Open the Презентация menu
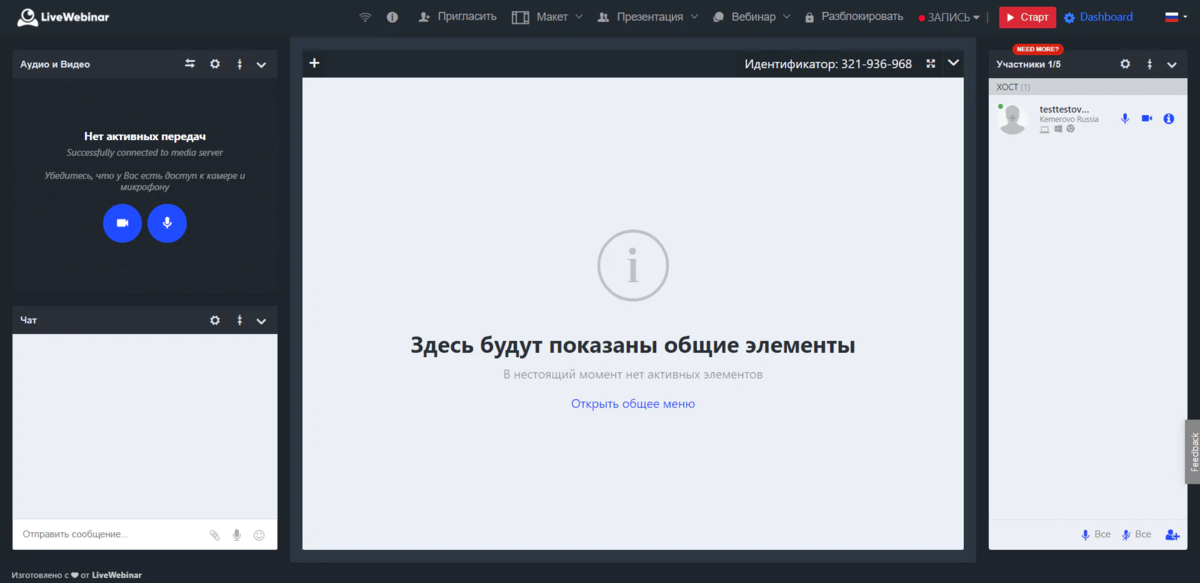This screenshot has height=583, width=1200. point(647,17)
